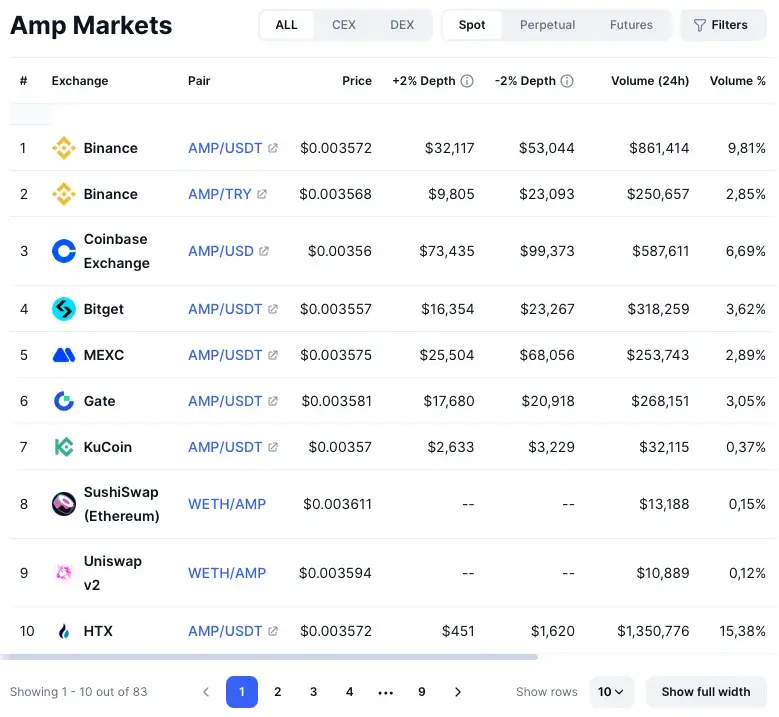Open Uniswap v2 WETH/AMP pair link
This screenshot has height=717, width=779.
click(x=227, y=573)
